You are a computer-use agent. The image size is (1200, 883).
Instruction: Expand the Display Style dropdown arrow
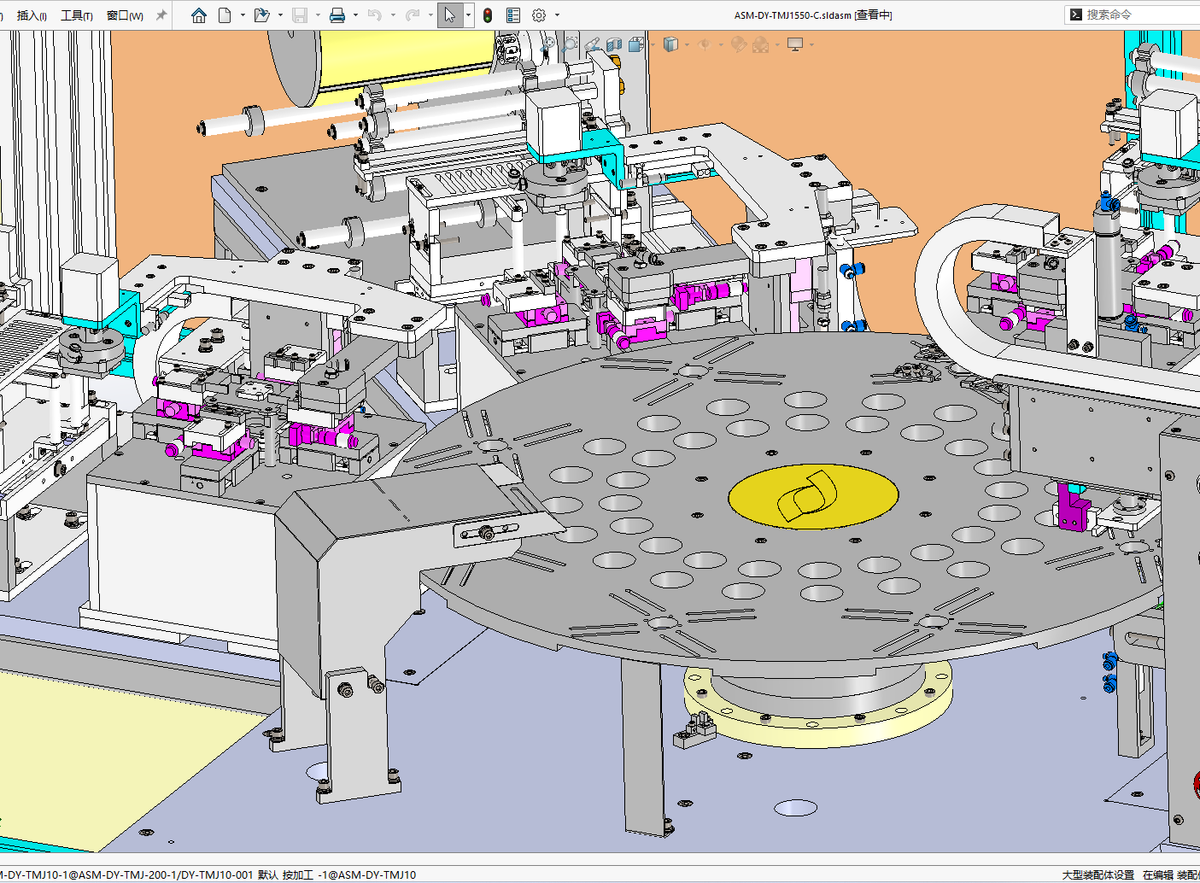(687, 45)
